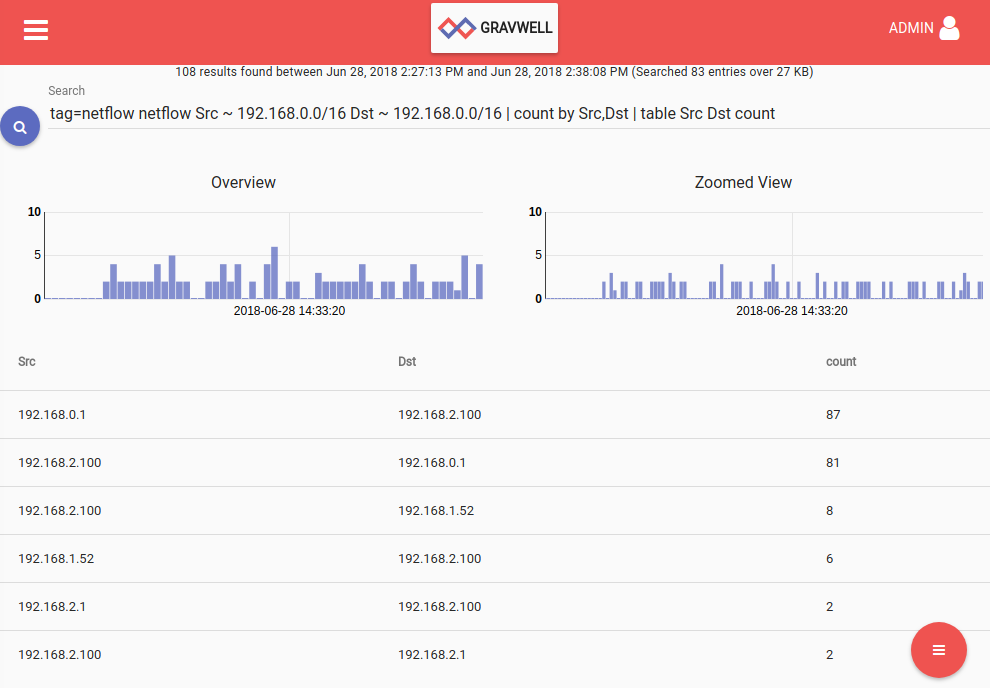Screen dimensions: 990x688
Task: Select Dst 192.168.2.1 cell
Action: (x=432, y=655)
